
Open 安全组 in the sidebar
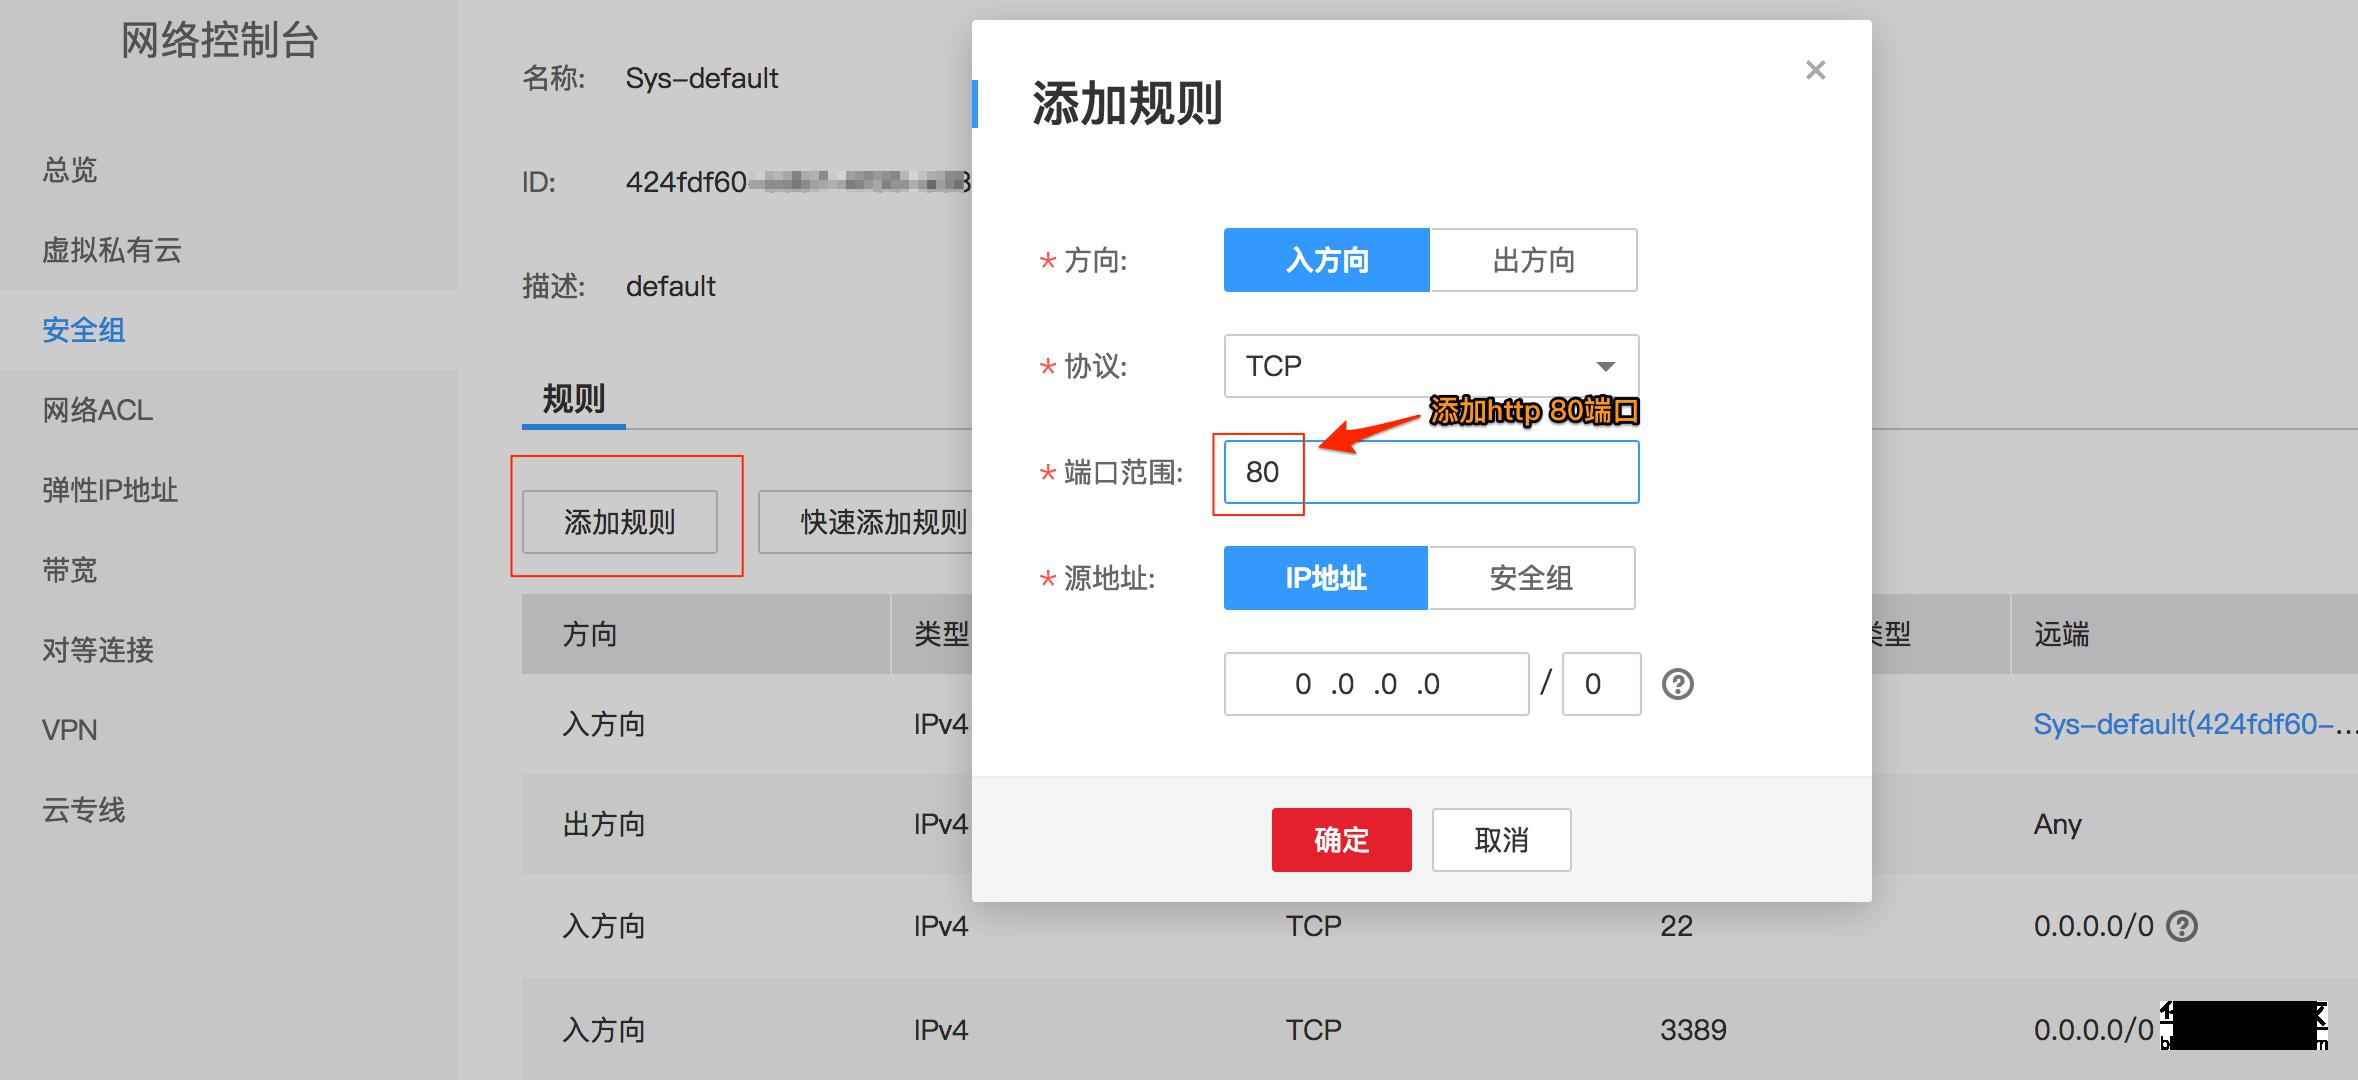tap(84, 330)
